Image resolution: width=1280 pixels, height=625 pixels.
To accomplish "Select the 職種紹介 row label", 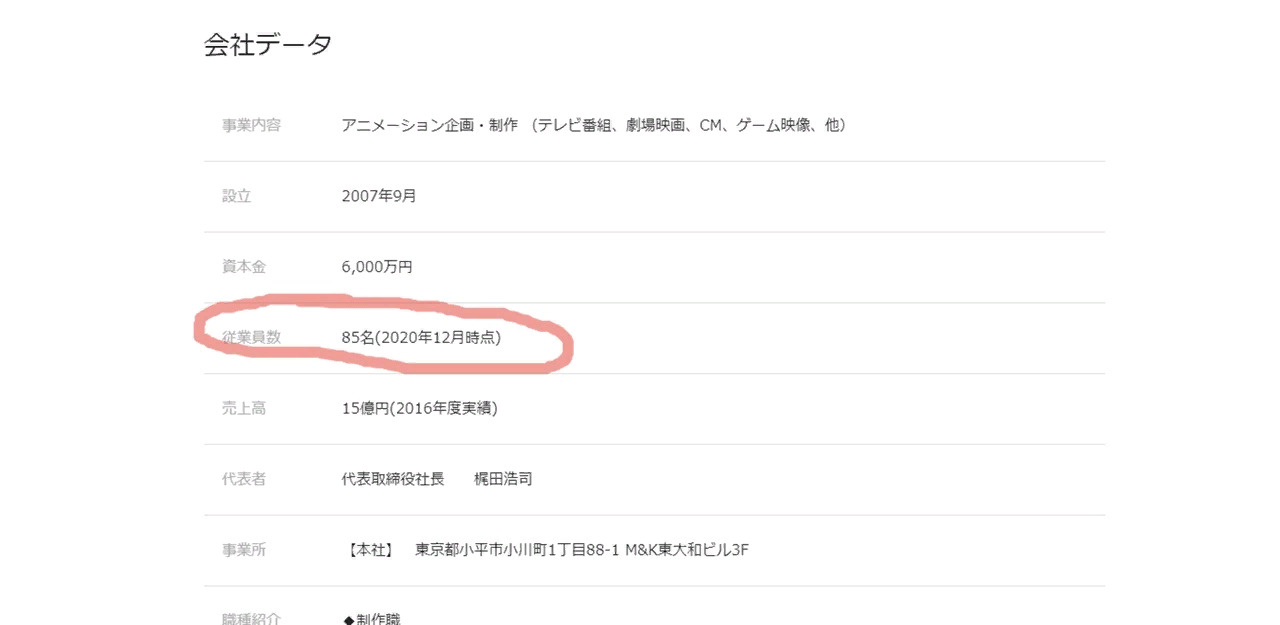I will point(251,619).
